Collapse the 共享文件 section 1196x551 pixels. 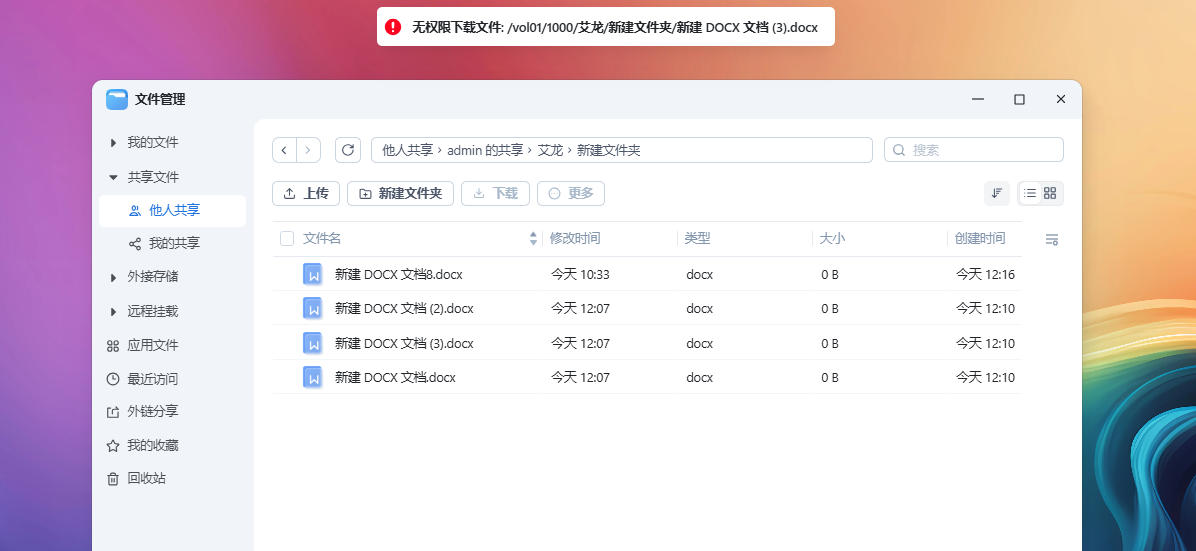coord(113,177)
